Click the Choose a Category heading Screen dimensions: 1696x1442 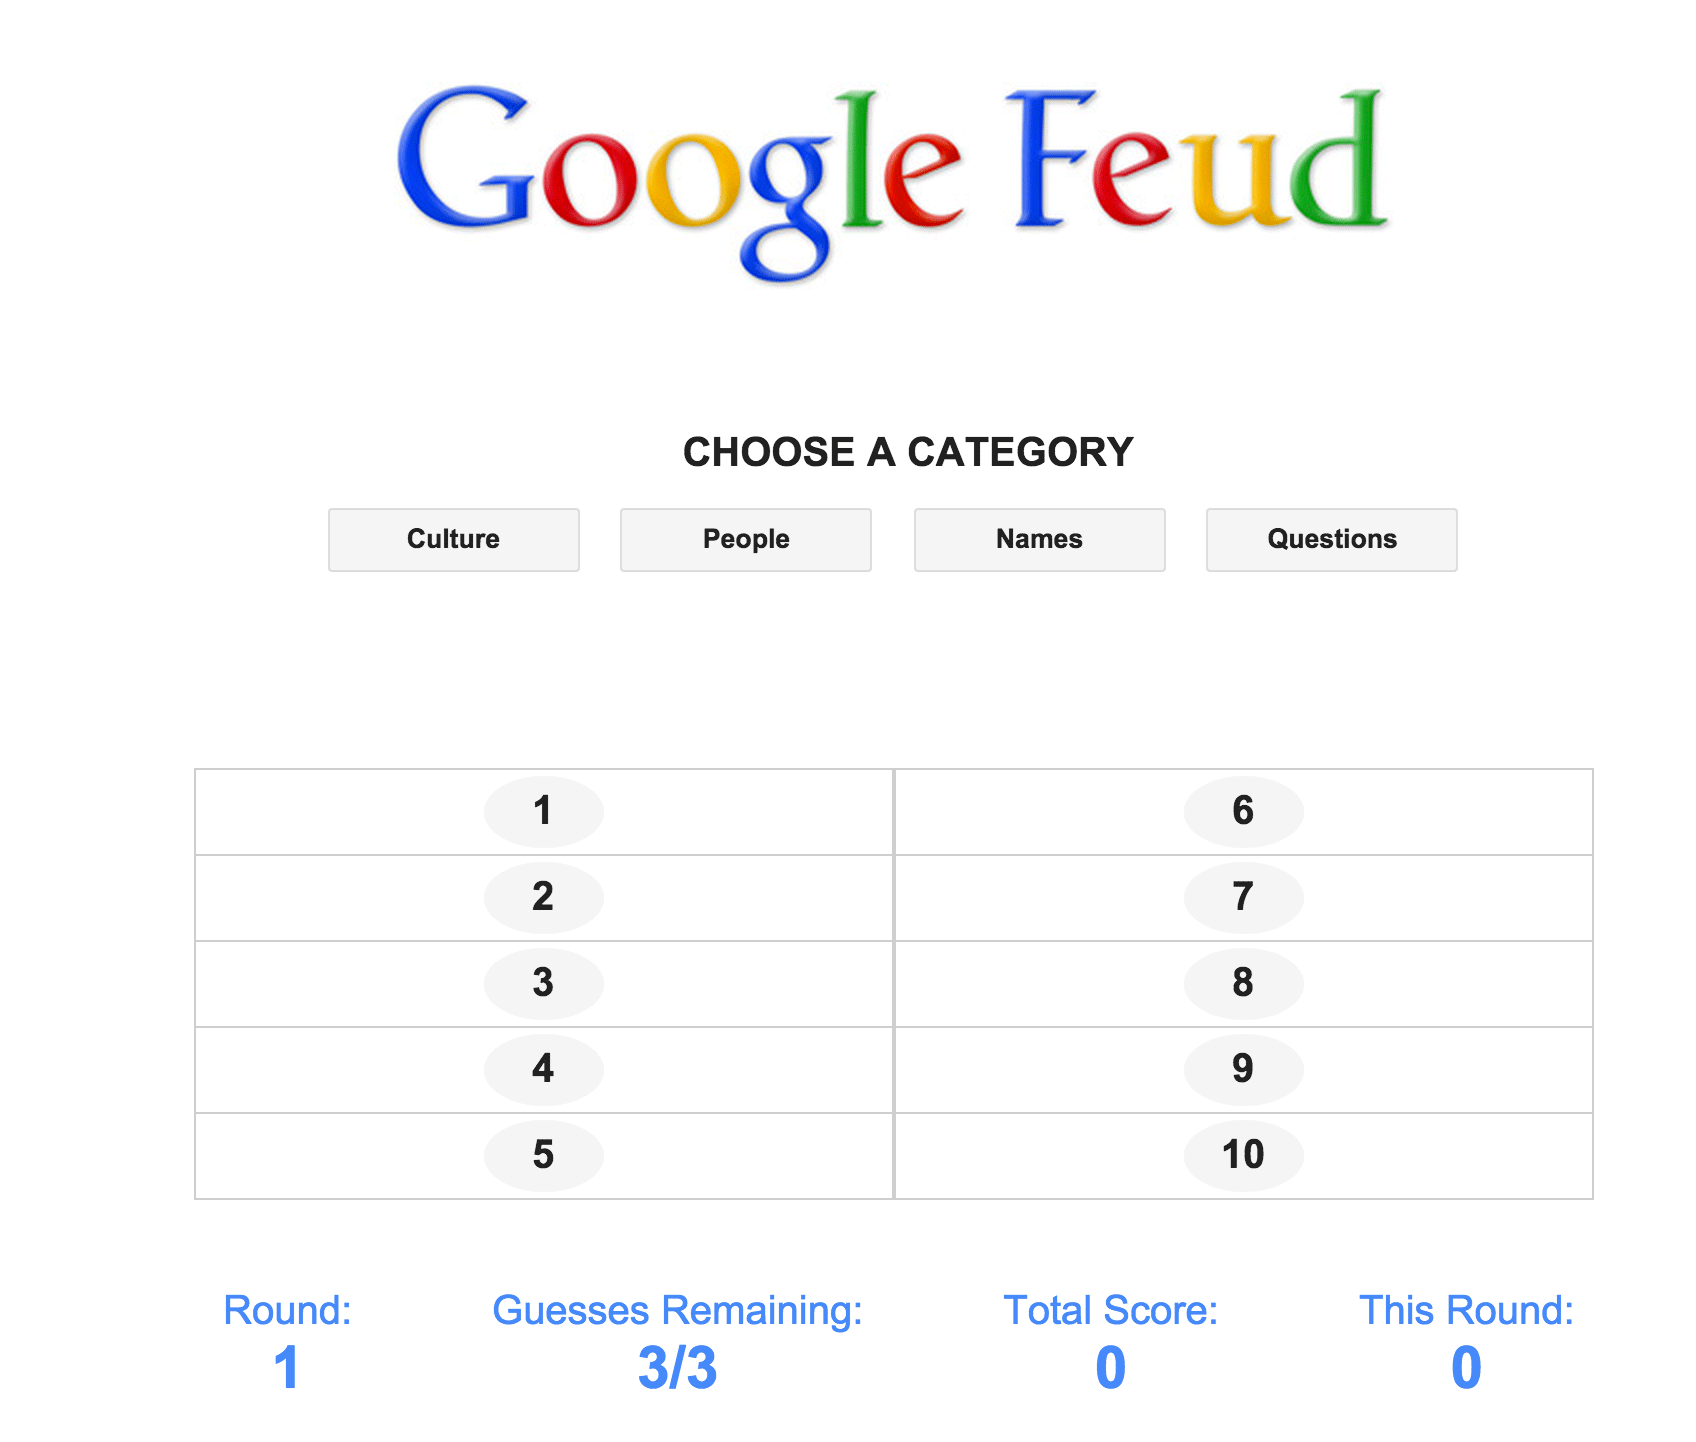[908, 452]
